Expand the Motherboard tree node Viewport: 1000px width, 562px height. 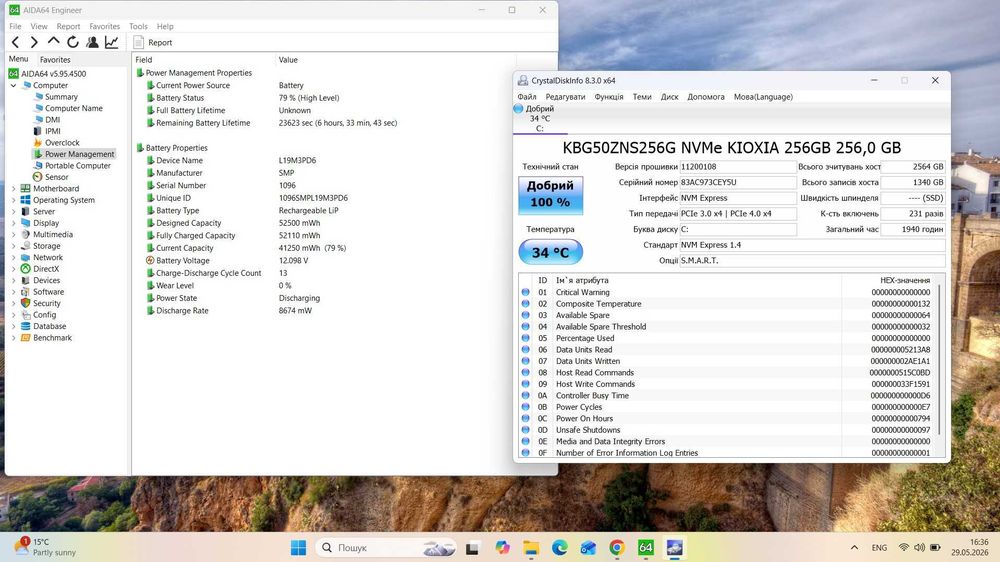point(13,189)
